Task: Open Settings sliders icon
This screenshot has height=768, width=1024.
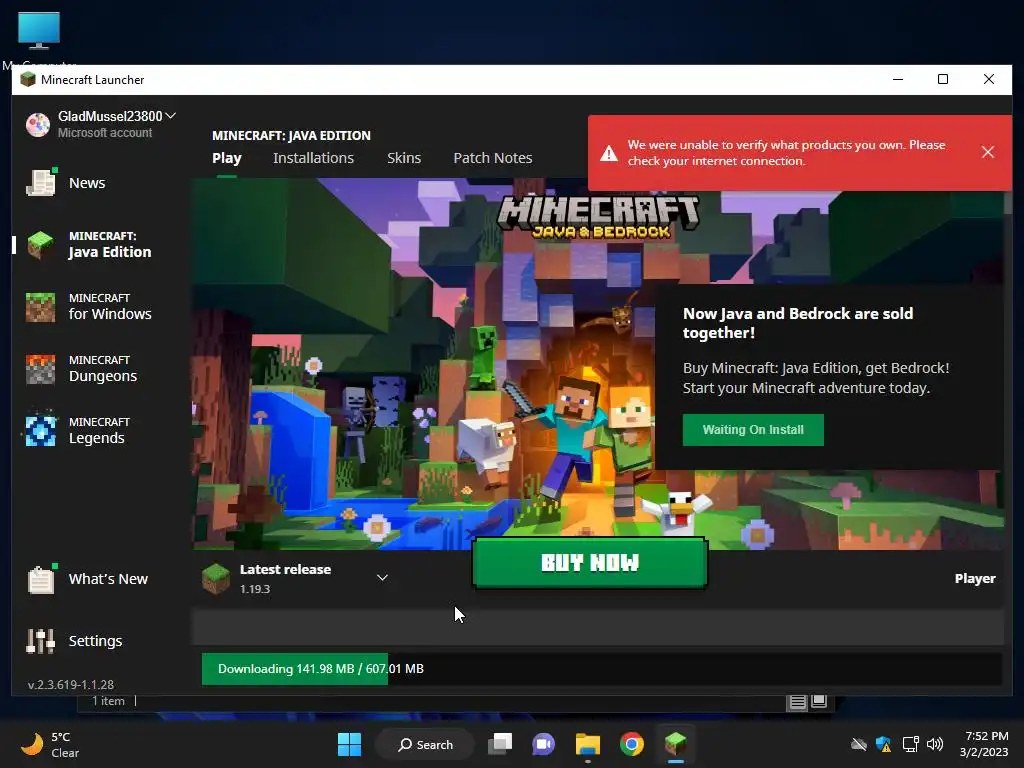Action: click(x=40, y=641)
